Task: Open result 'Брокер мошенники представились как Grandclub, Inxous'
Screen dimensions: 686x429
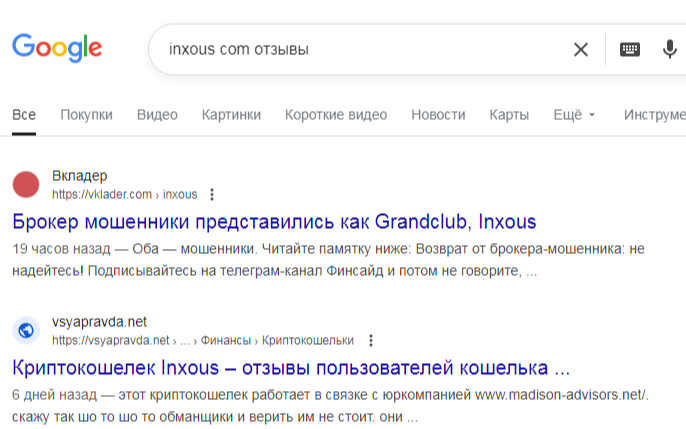Action: 274,221
